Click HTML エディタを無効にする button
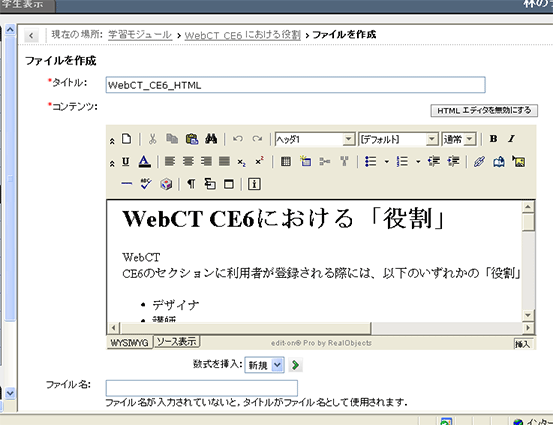The height and width of the screenshot is (425, 553). click(484, 110)
